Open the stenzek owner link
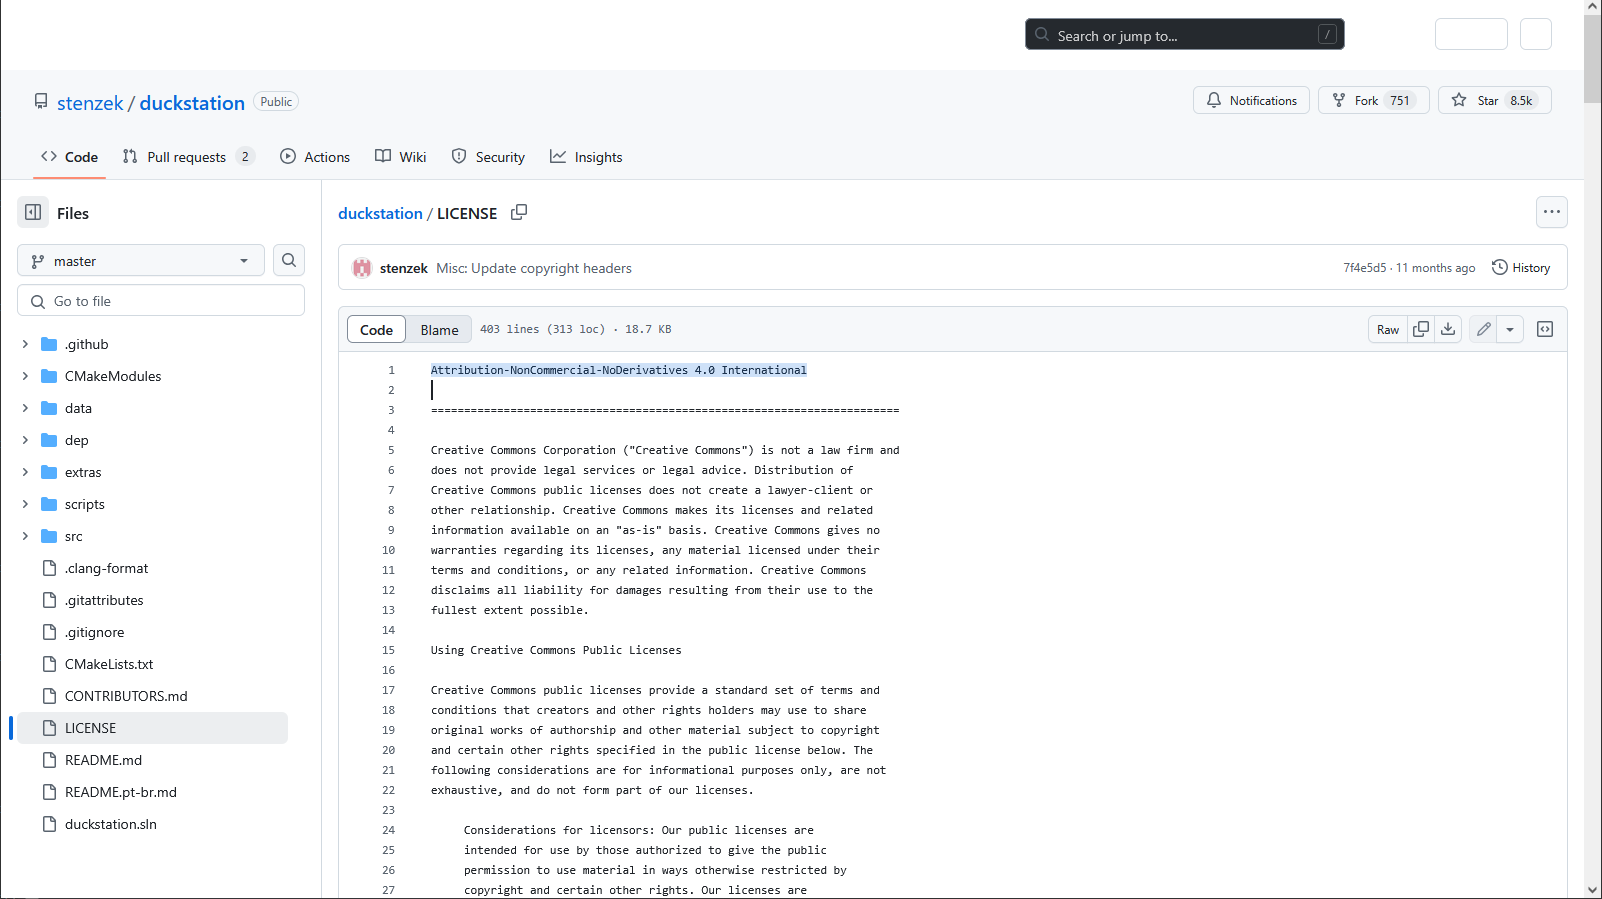 point(90,103)
